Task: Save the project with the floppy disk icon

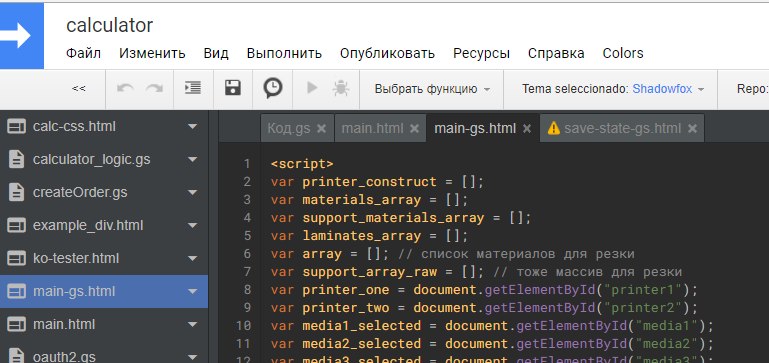Action: coord(233,88)
